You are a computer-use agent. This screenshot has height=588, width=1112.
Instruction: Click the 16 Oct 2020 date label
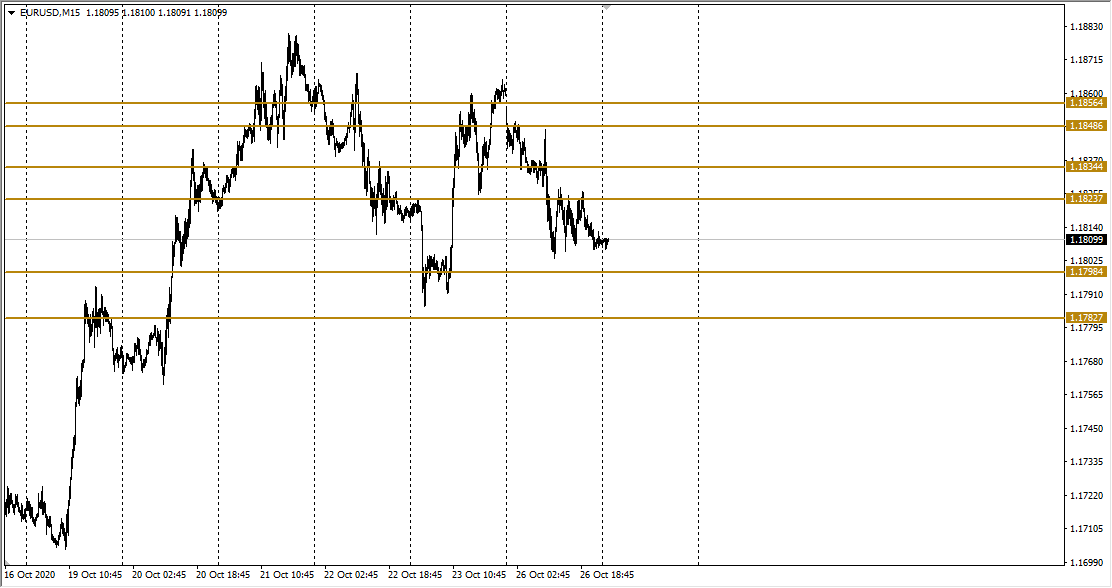[30, 576]
